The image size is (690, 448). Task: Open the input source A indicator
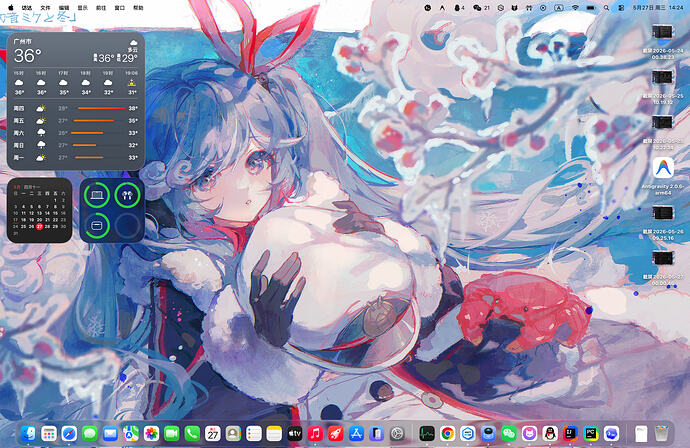[558, 8]
